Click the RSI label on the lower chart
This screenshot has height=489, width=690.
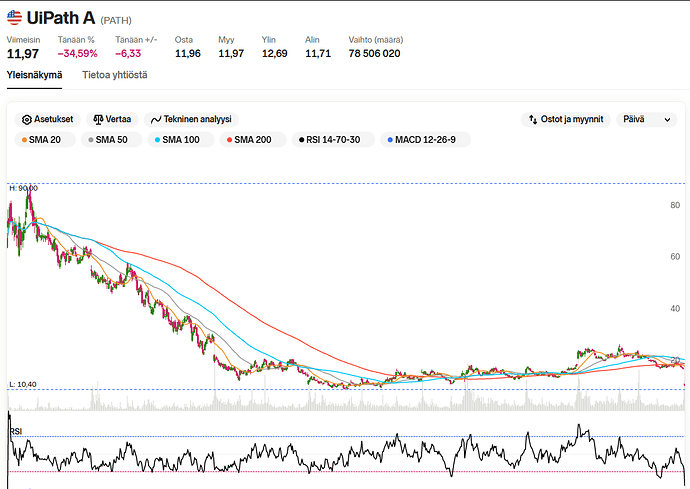pyautogui.click(x=16, y=431)
